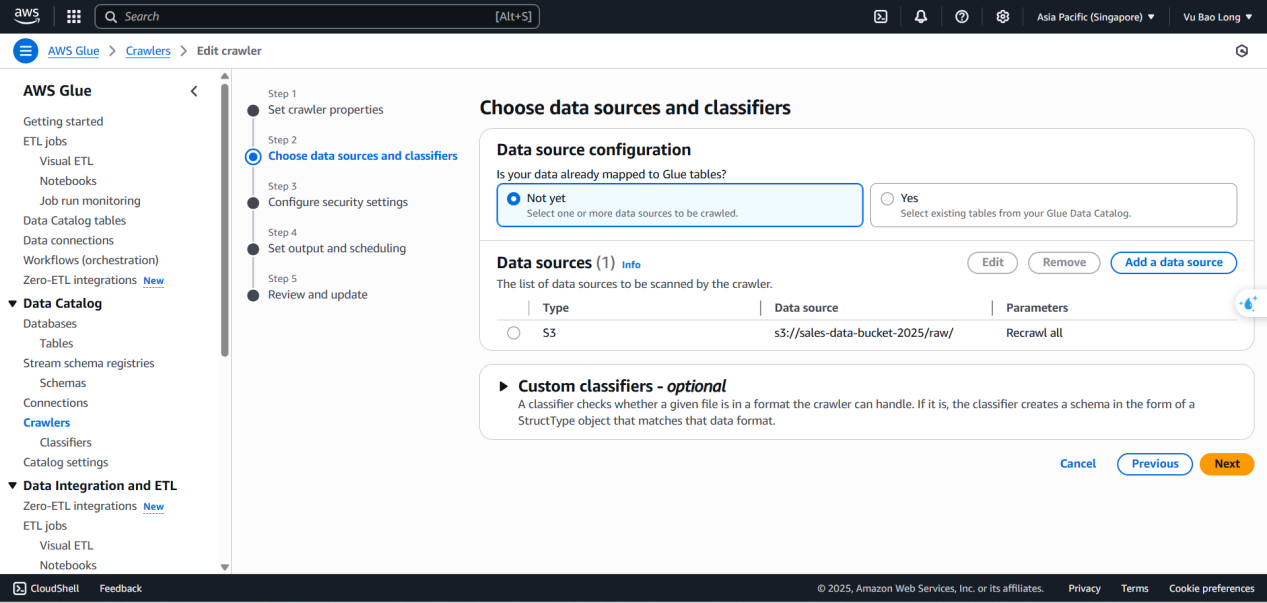Click the Edit data source button
The width and height of the screenshot is (1267, 603).
point(993,262)
